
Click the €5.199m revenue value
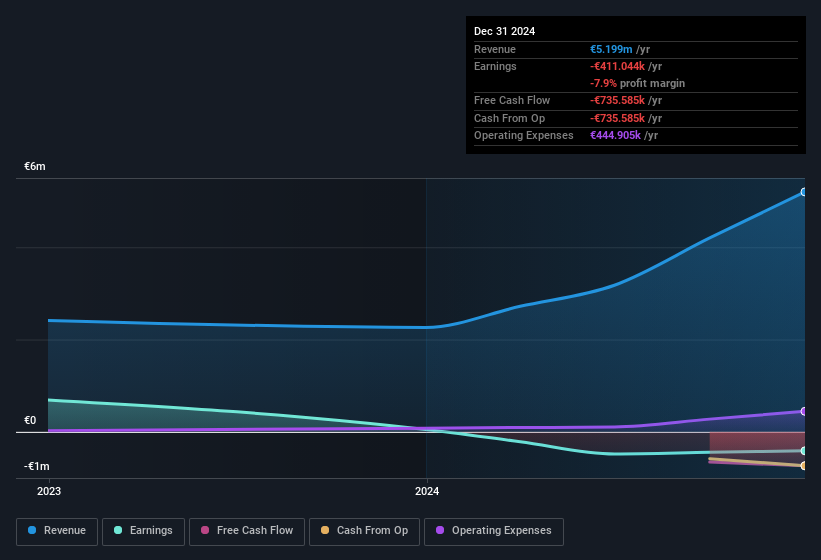coord(611,49)
